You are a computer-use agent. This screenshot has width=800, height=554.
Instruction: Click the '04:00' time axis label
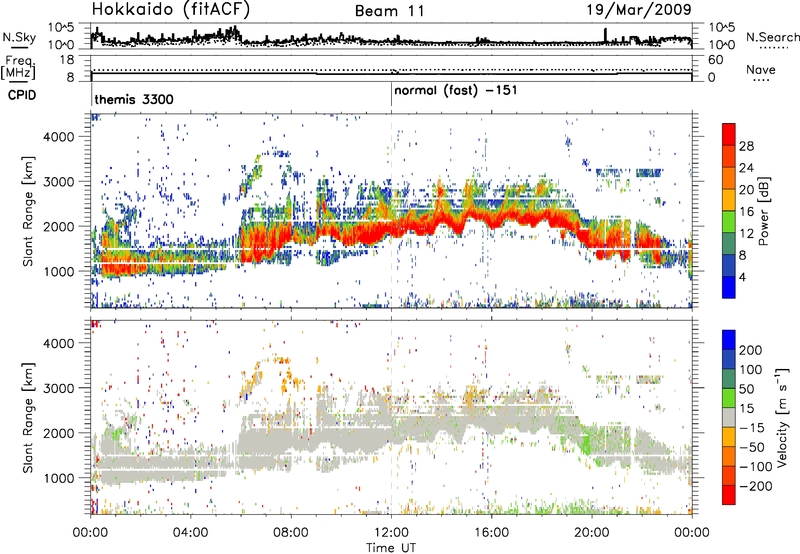pyautogui.click(x=190, y=533)
